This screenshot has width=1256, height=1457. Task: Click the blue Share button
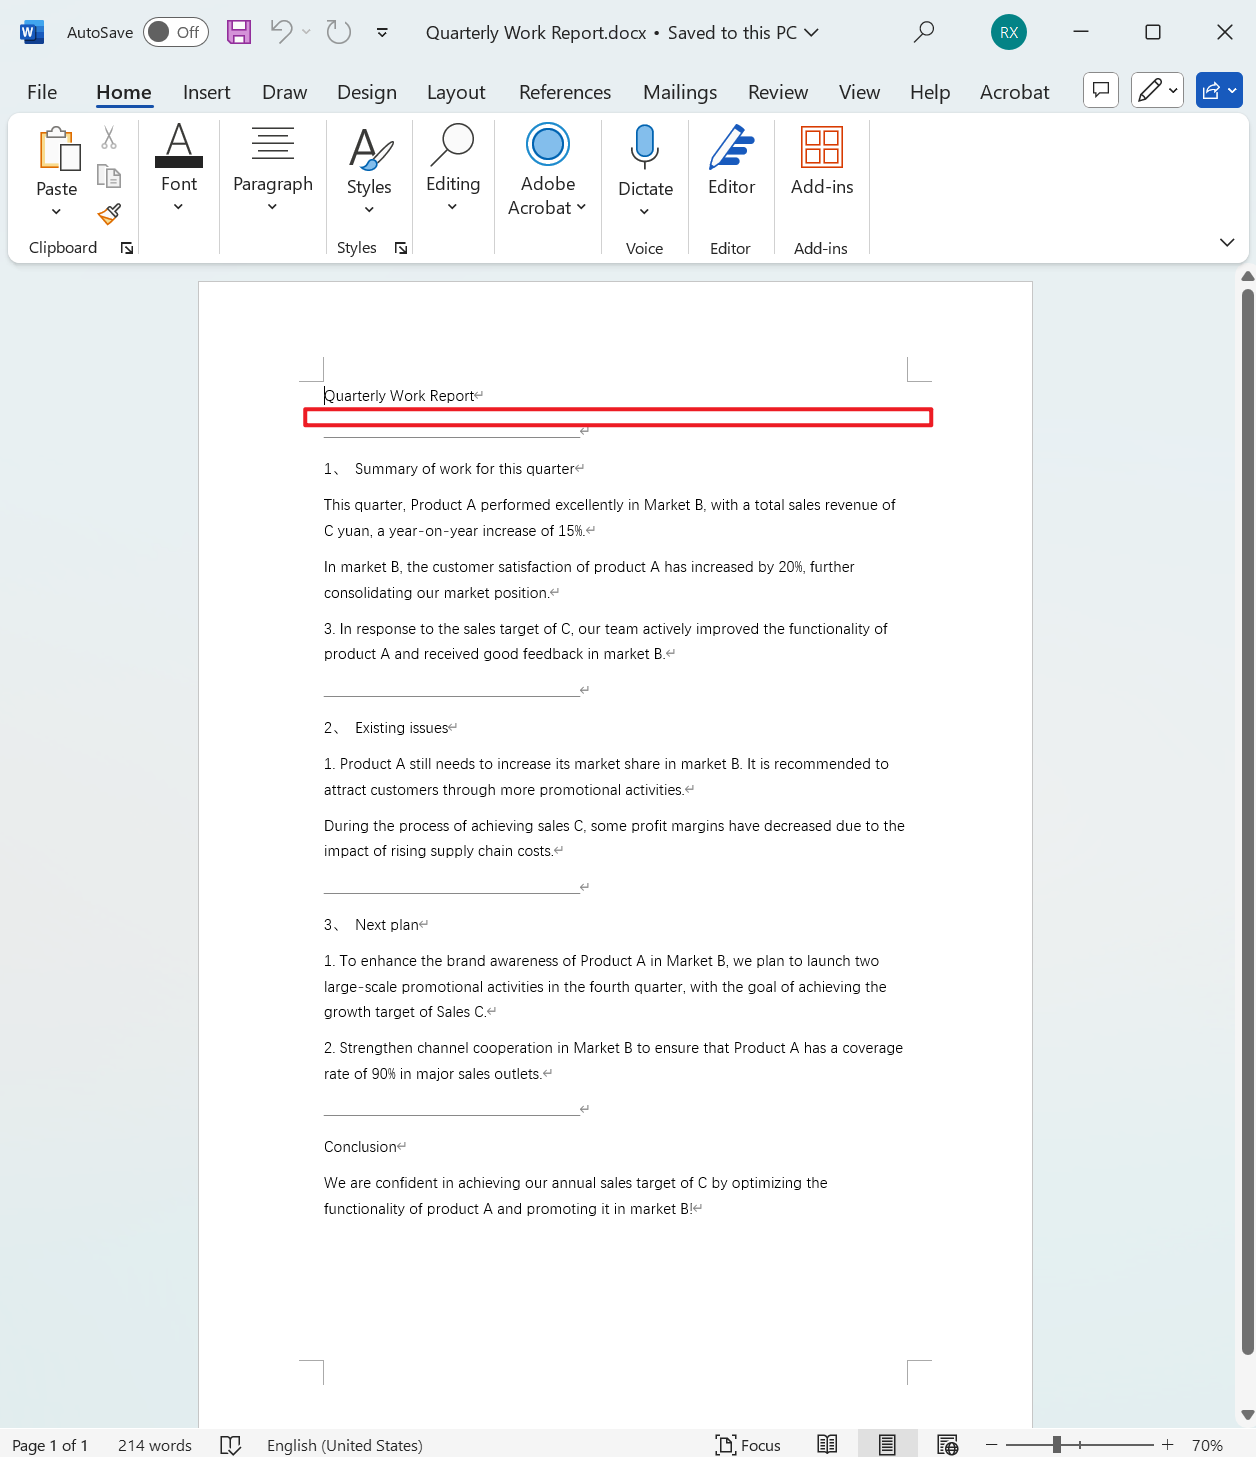click(x=1219, y=91)
